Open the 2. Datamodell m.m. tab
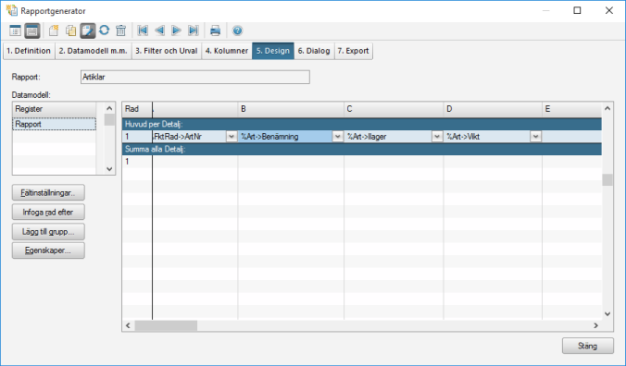Viewport: 626px width, 366px height. click(93, 51)
